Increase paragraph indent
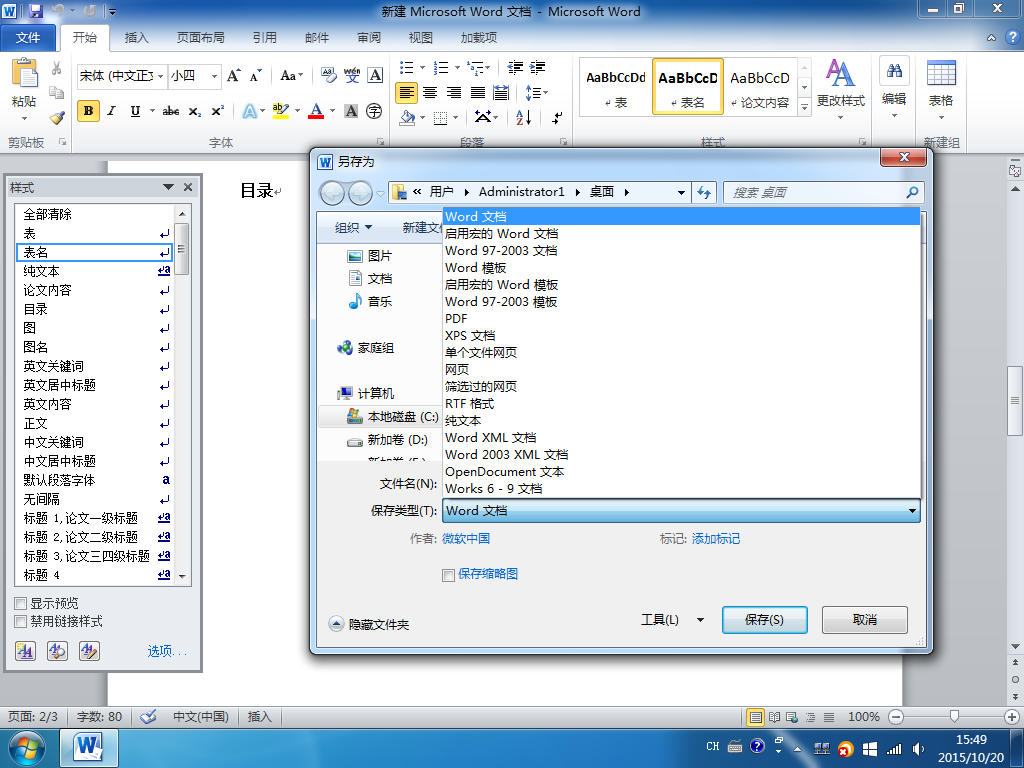 pos(537,67)
